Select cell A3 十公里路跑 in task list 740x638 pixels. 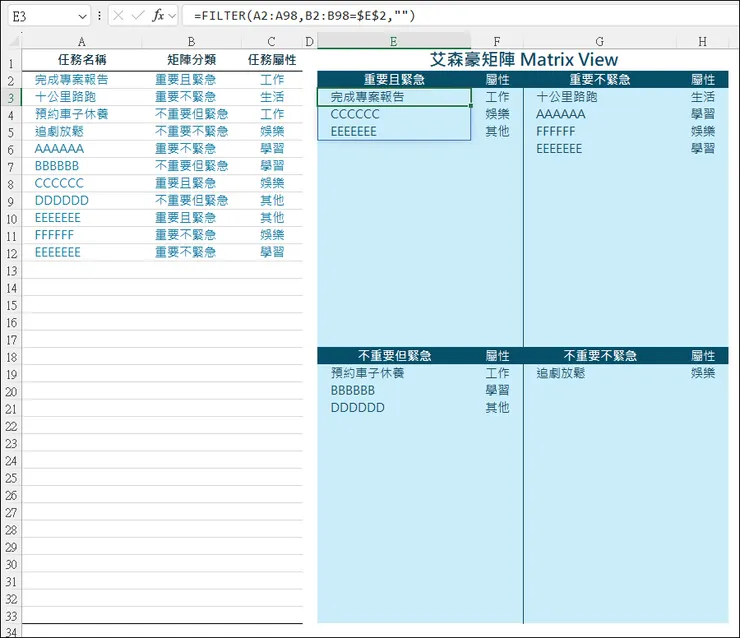82,97
